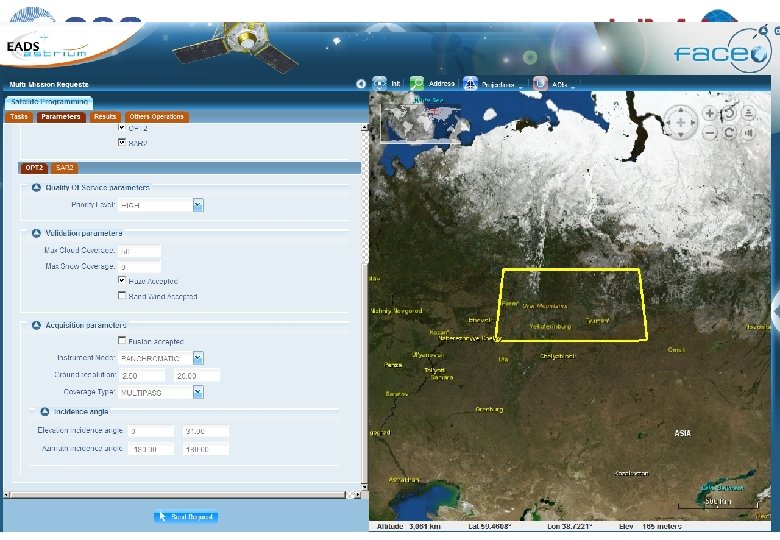780x540 pixels.
Task: Collapse Quality Of Service parameters section
Action: 36,188
